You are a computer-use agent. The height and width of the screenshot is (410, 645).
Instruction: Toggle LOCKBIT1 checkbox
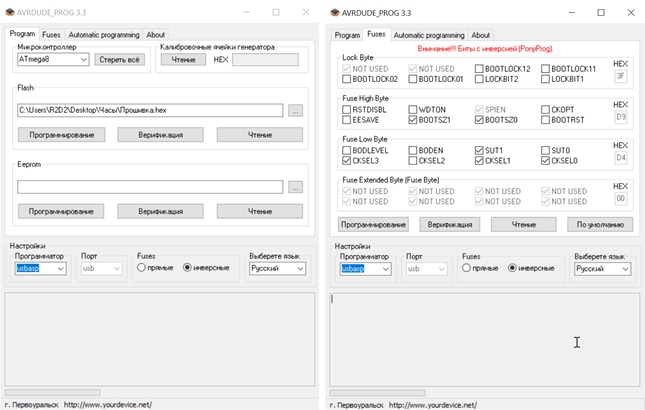click(x=545, y=79)
